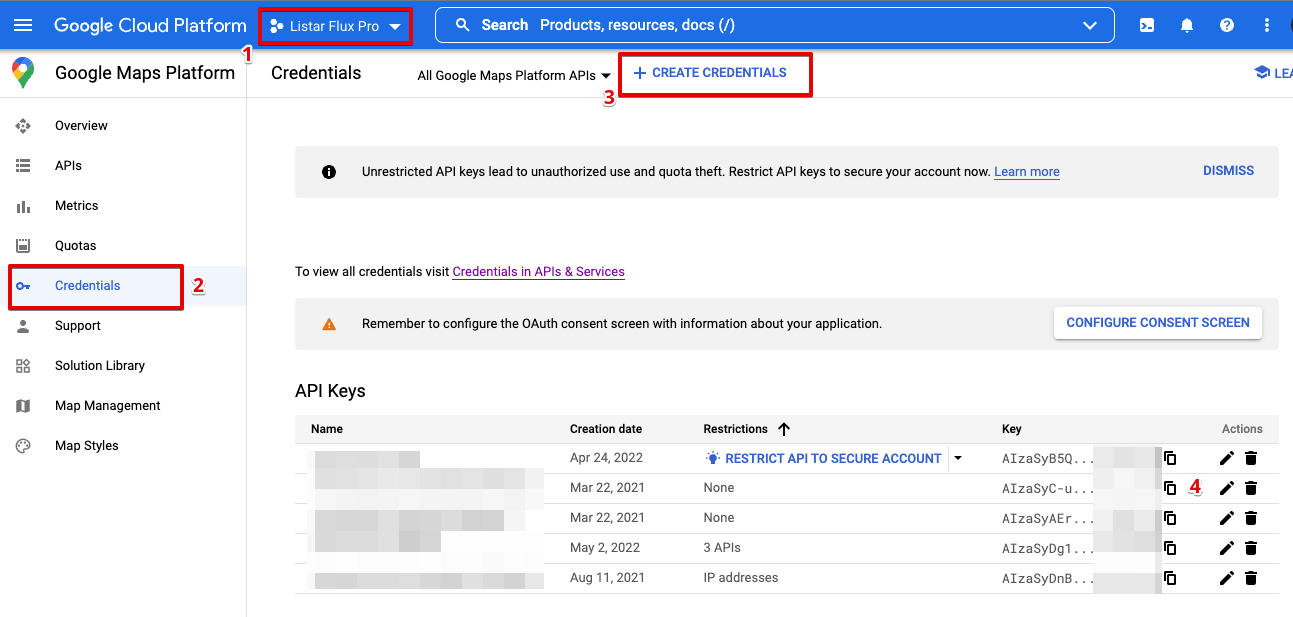Select the 'Mar 22, 2021' date beside AIzaSyC-u

tap(607, 488)
